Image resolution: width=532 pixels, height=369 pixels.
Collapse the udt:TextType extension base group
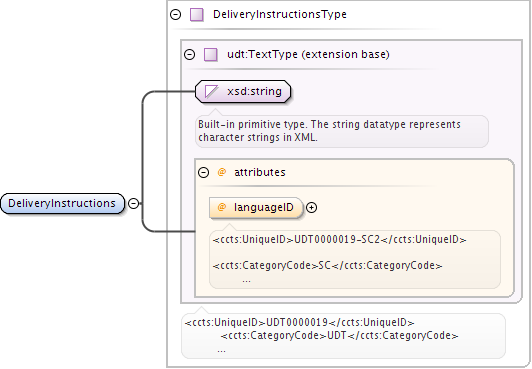click(189, 54)
